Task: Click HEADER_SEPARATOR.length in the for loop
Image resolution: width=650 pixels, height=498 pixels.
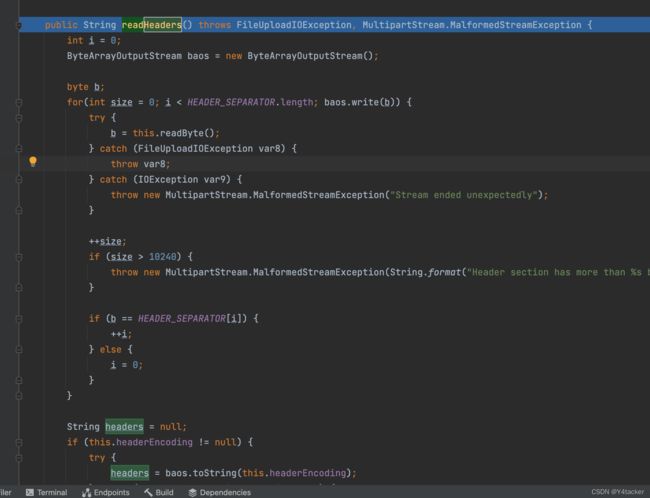Action: click(x=250, y=102)
